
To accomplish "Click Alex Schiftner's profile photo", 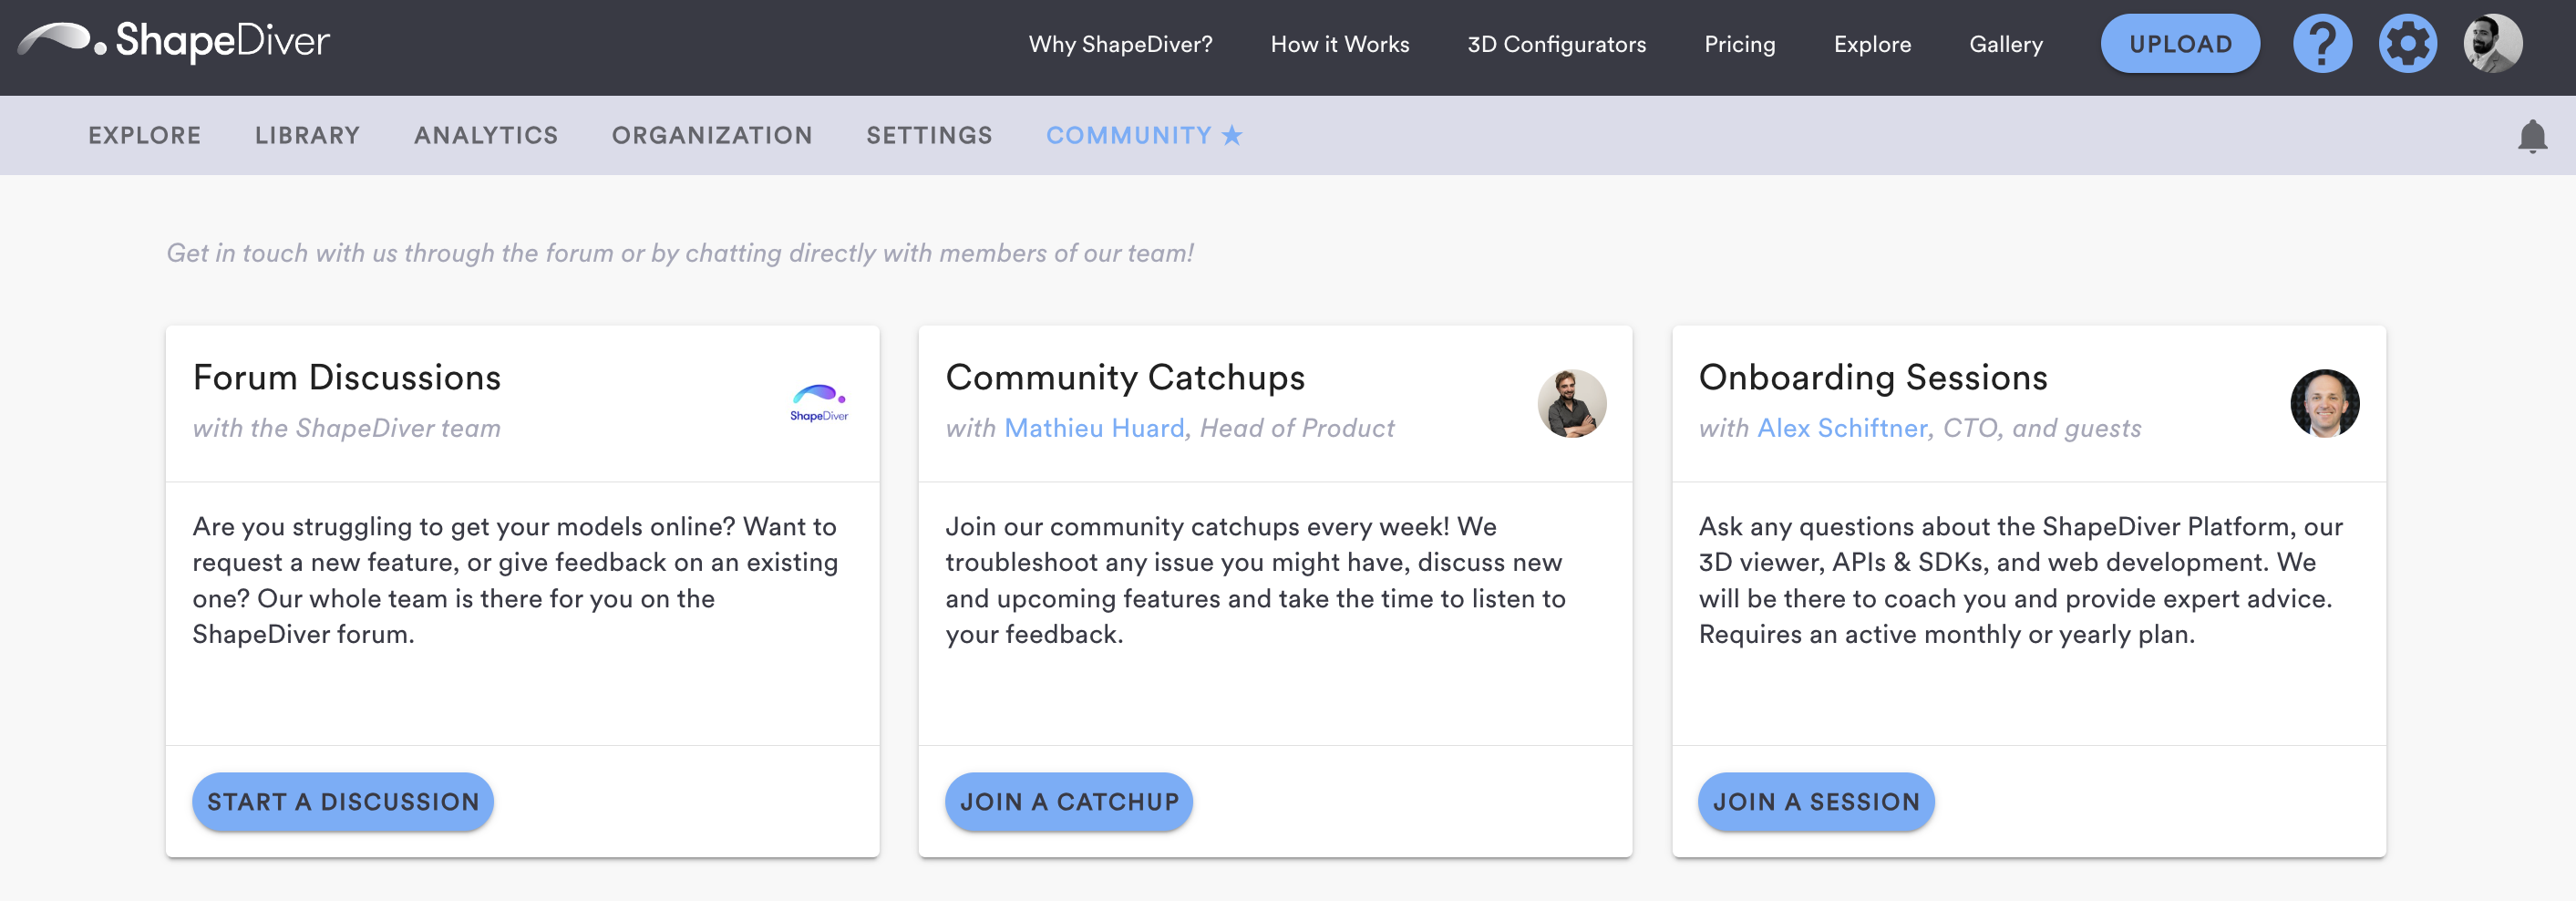I will 2324,403.
